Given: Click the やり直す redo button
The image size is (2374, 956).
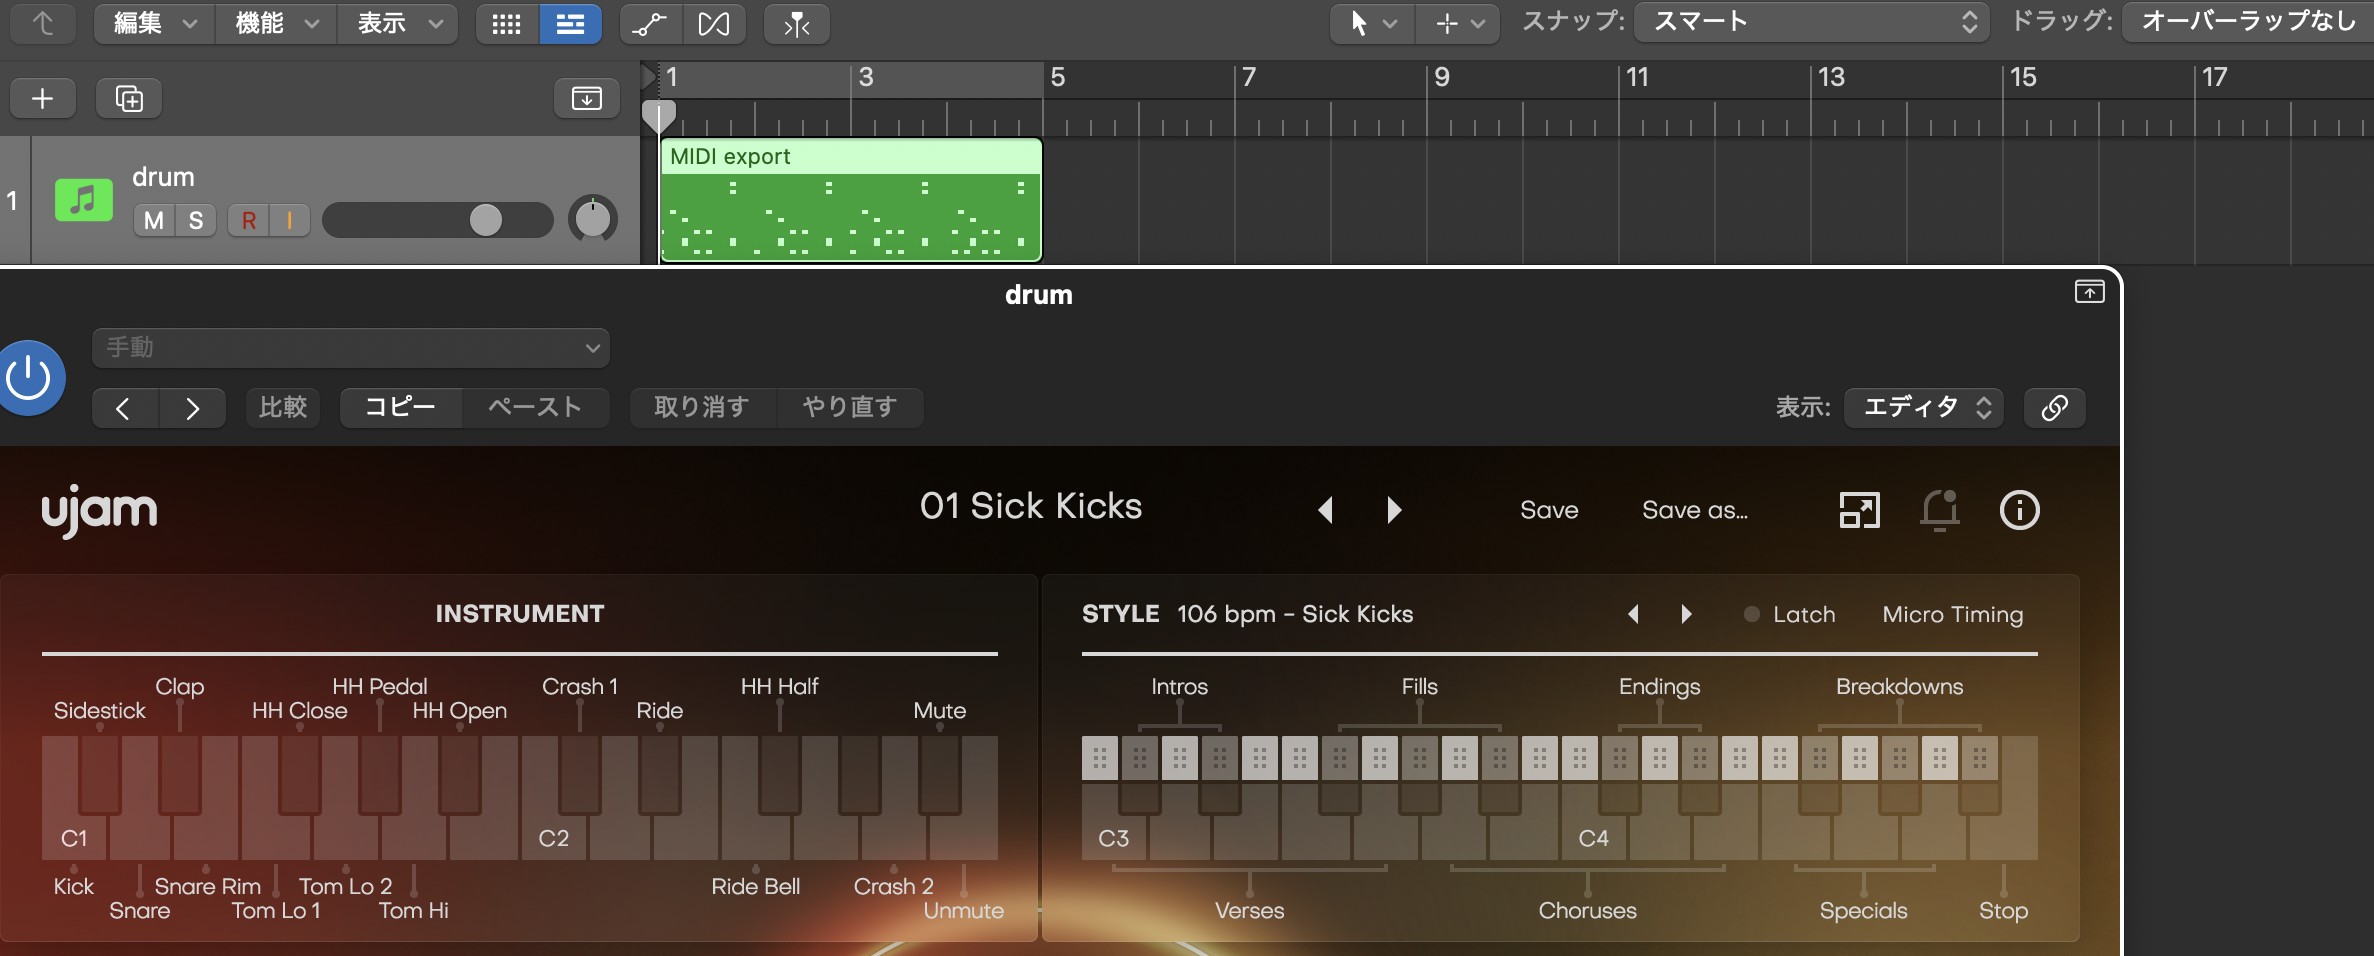Looking at the screenshot, I should (x=850, y=408).
